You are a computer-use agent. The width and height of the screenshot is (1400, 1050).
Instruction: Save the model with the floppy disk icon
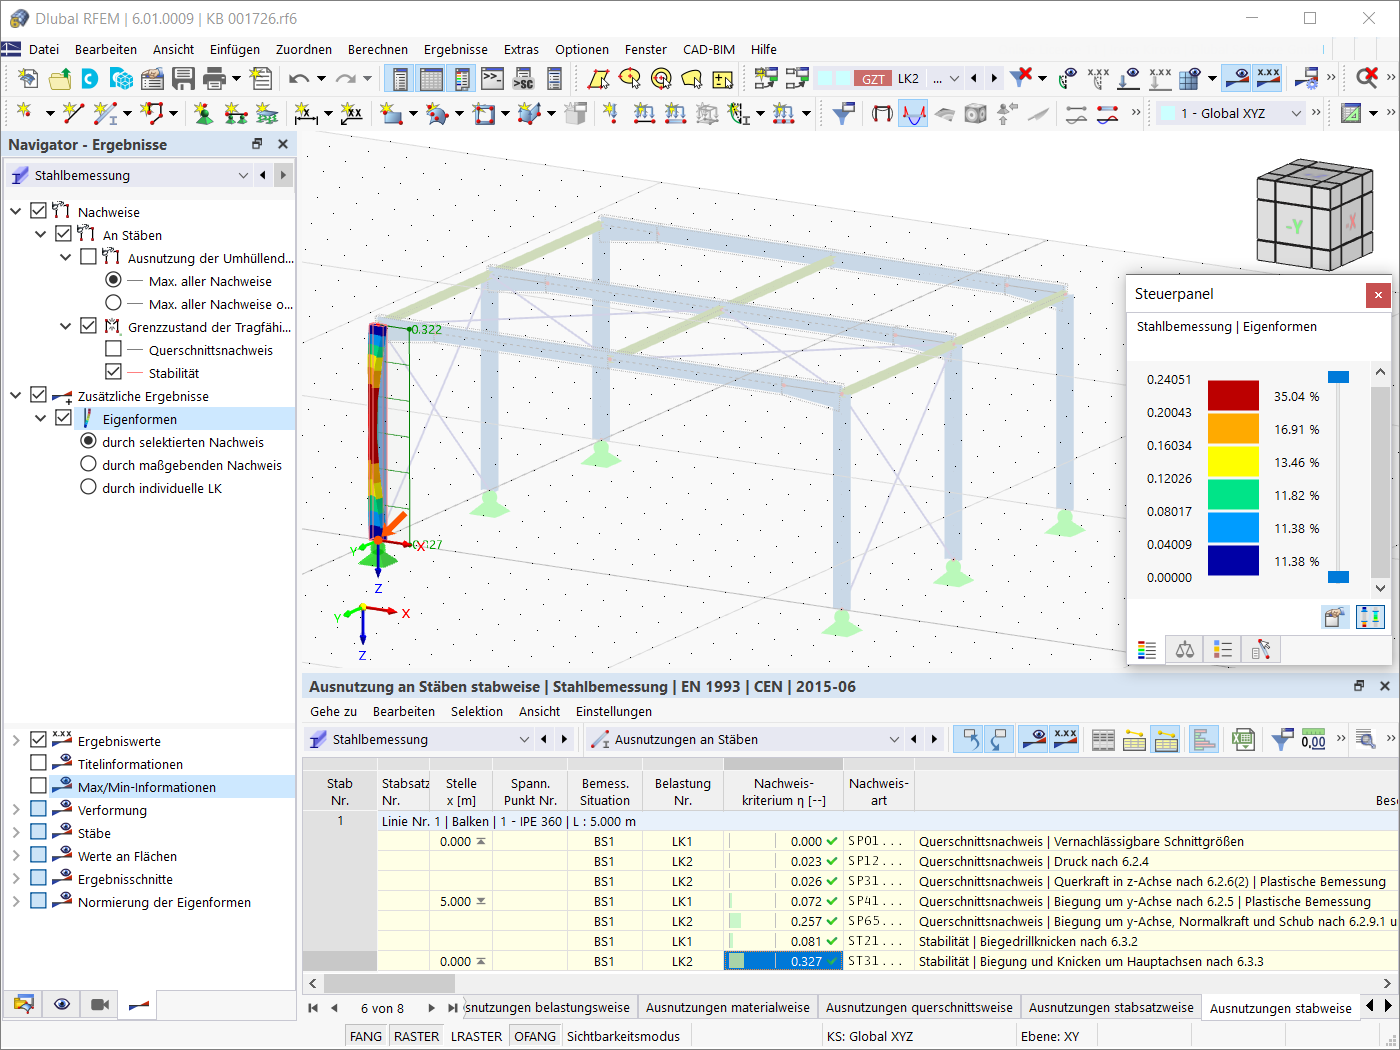tap(183, 78)
